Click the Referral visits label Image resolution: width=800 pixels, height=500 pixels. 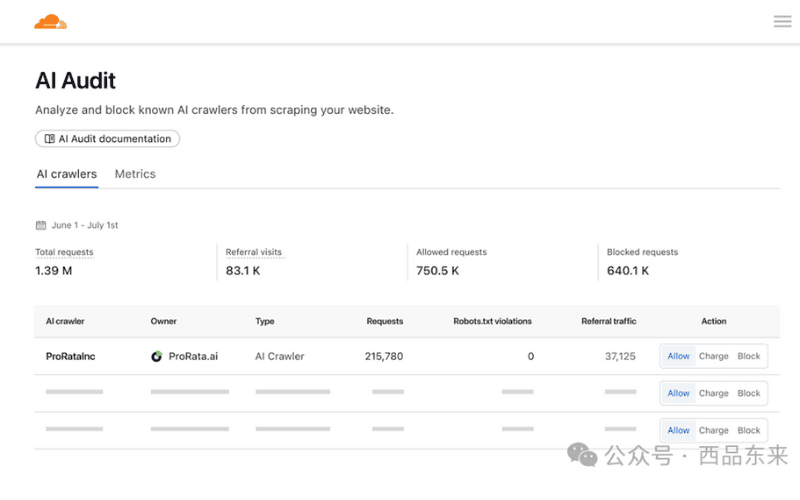(x=254, y=252)
